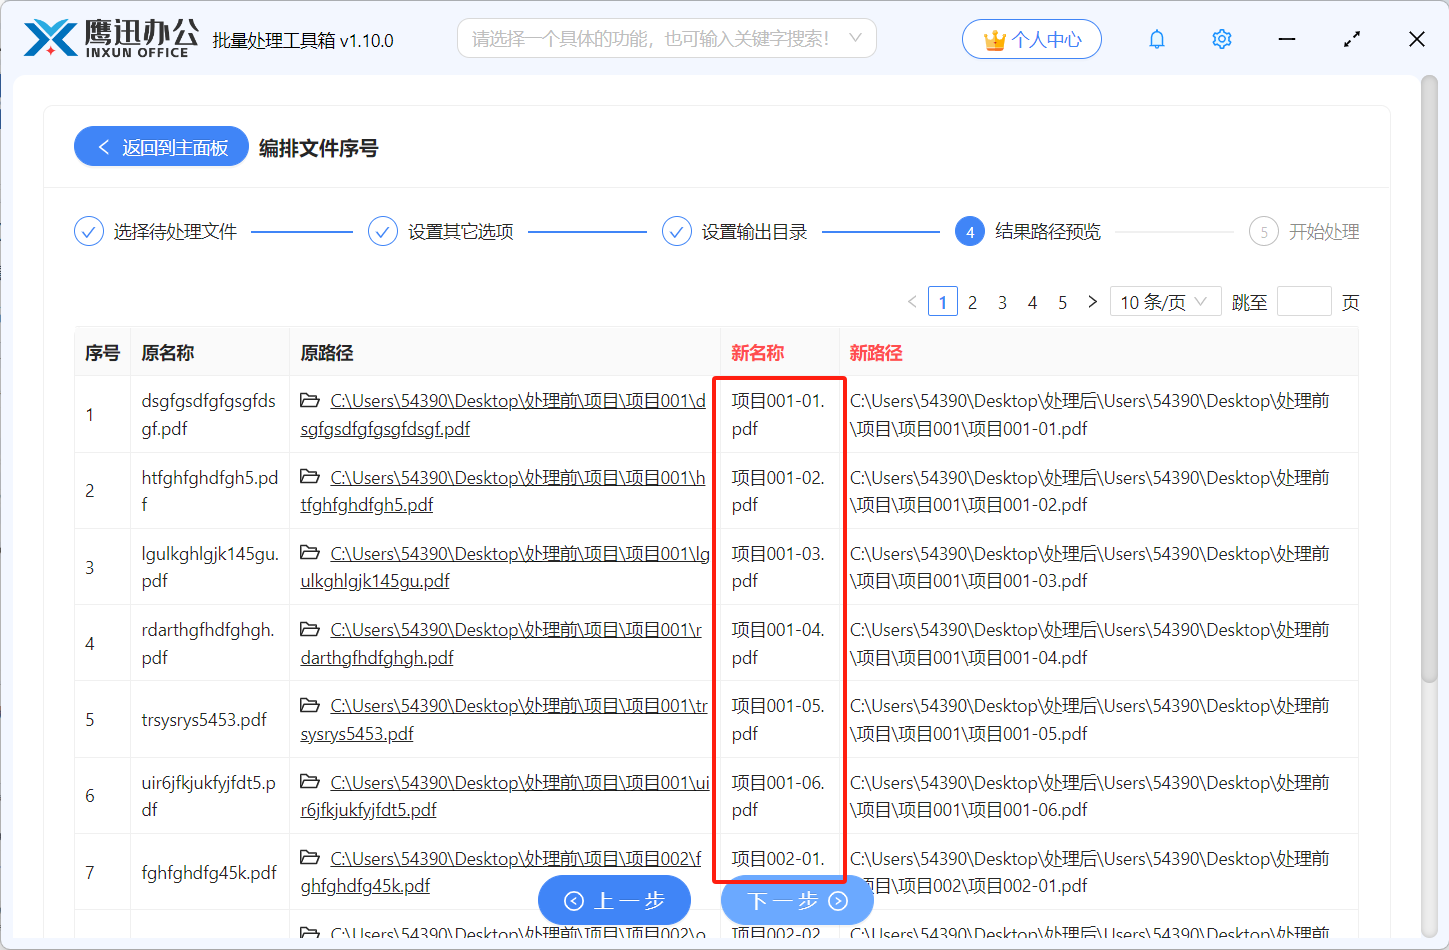Viewport: 1449px width, 950px height.
Task: Click the folder icon next to trsysrys5453.pdf path
Action: 310,705
